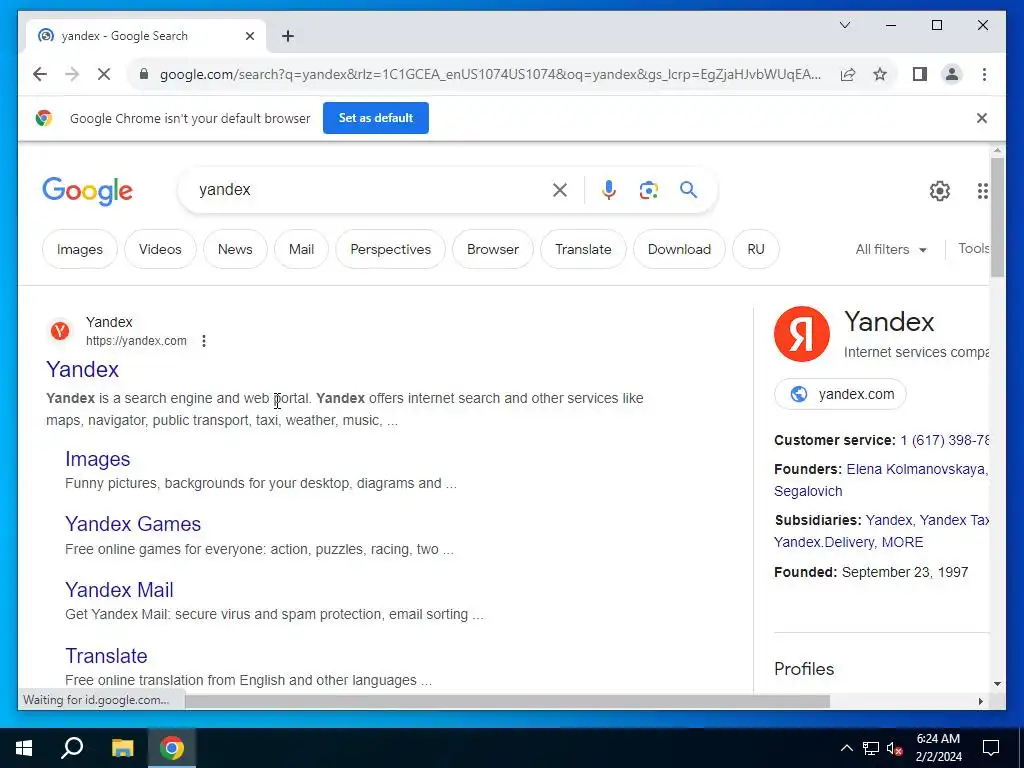Click the horizontal scrollbar right arrow
The image size is (1024, 768).
click(980, 701)
